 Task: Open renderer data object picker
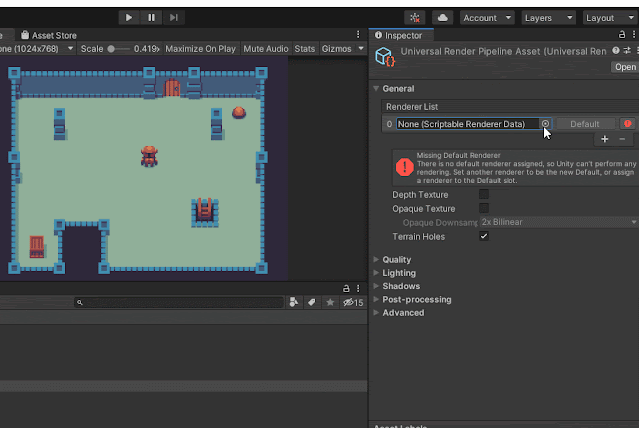click(545, 124)
